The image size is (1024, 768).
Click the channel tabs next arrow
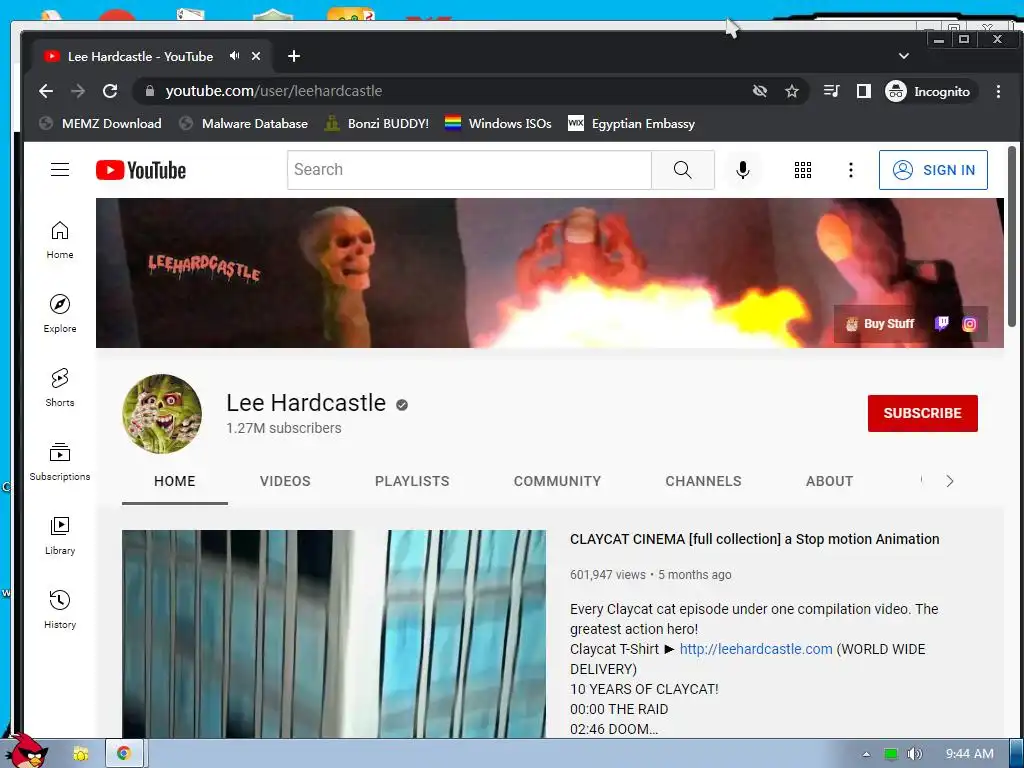coord(950,481)
